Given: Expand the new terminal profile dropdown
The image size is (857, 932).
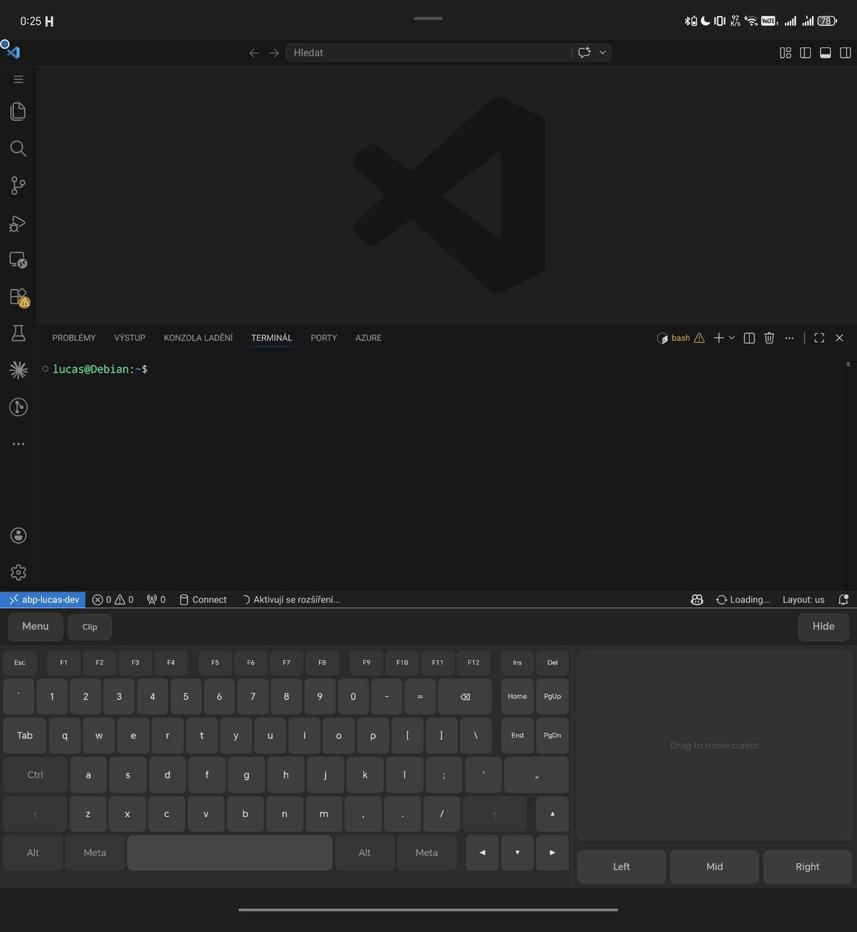Looking at the screenshot, I should [732, 338].
